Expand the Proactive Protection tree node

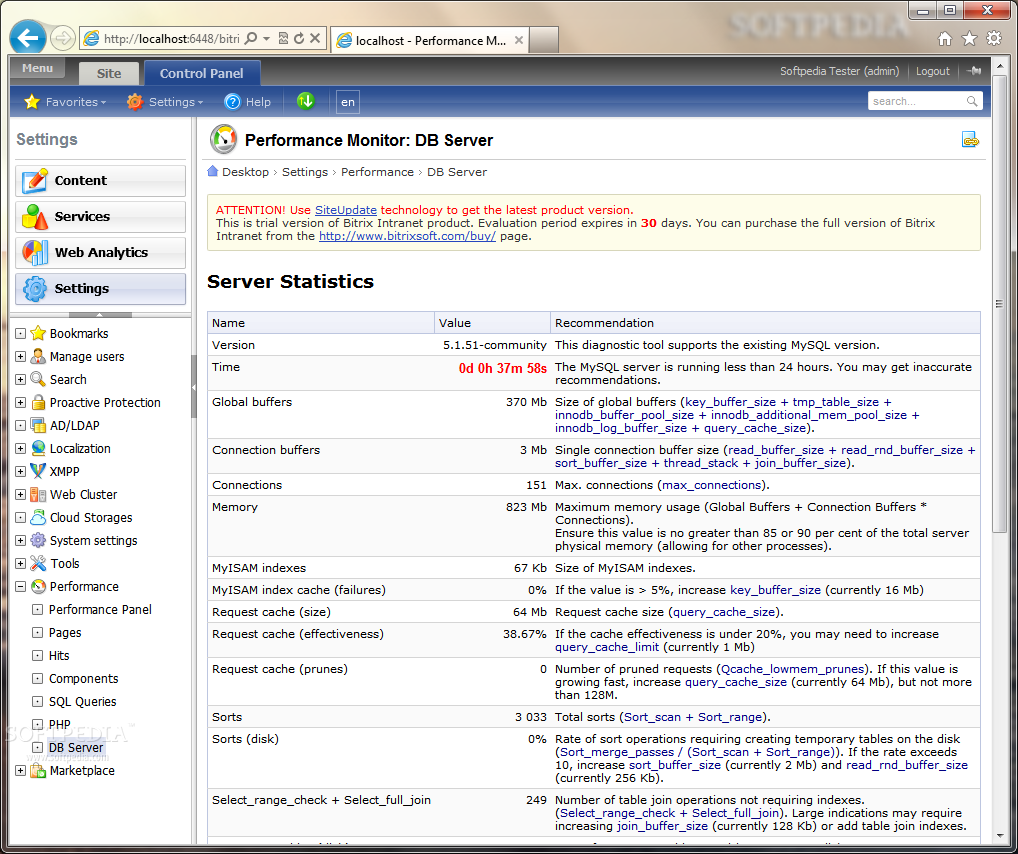pos(21,403)
